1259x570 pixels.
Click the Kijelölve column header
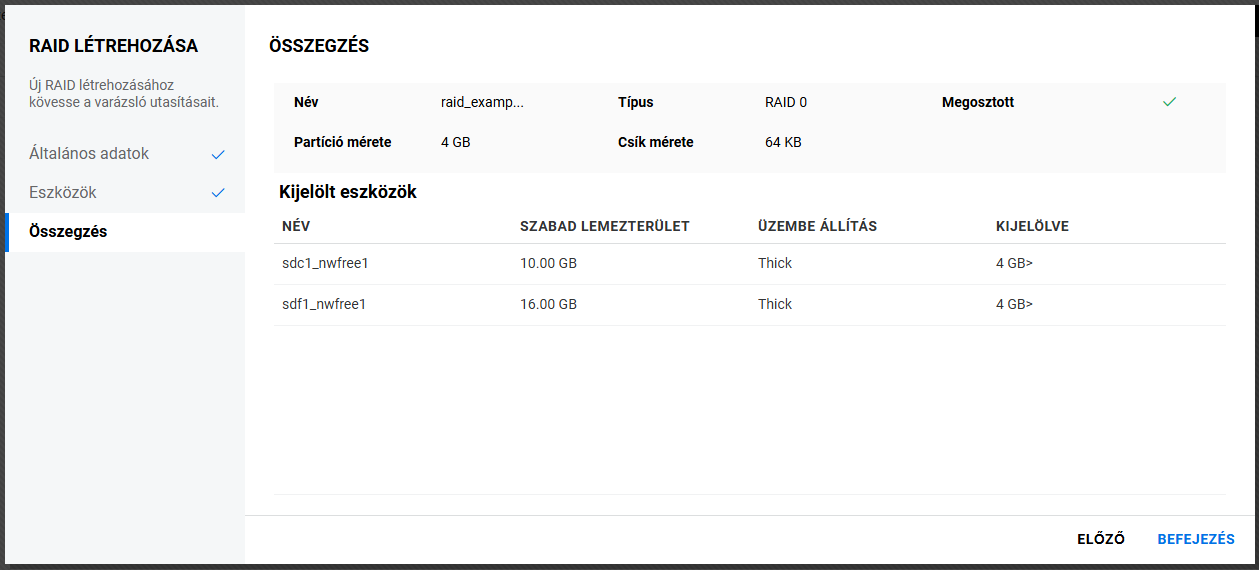pos(1032,226)
